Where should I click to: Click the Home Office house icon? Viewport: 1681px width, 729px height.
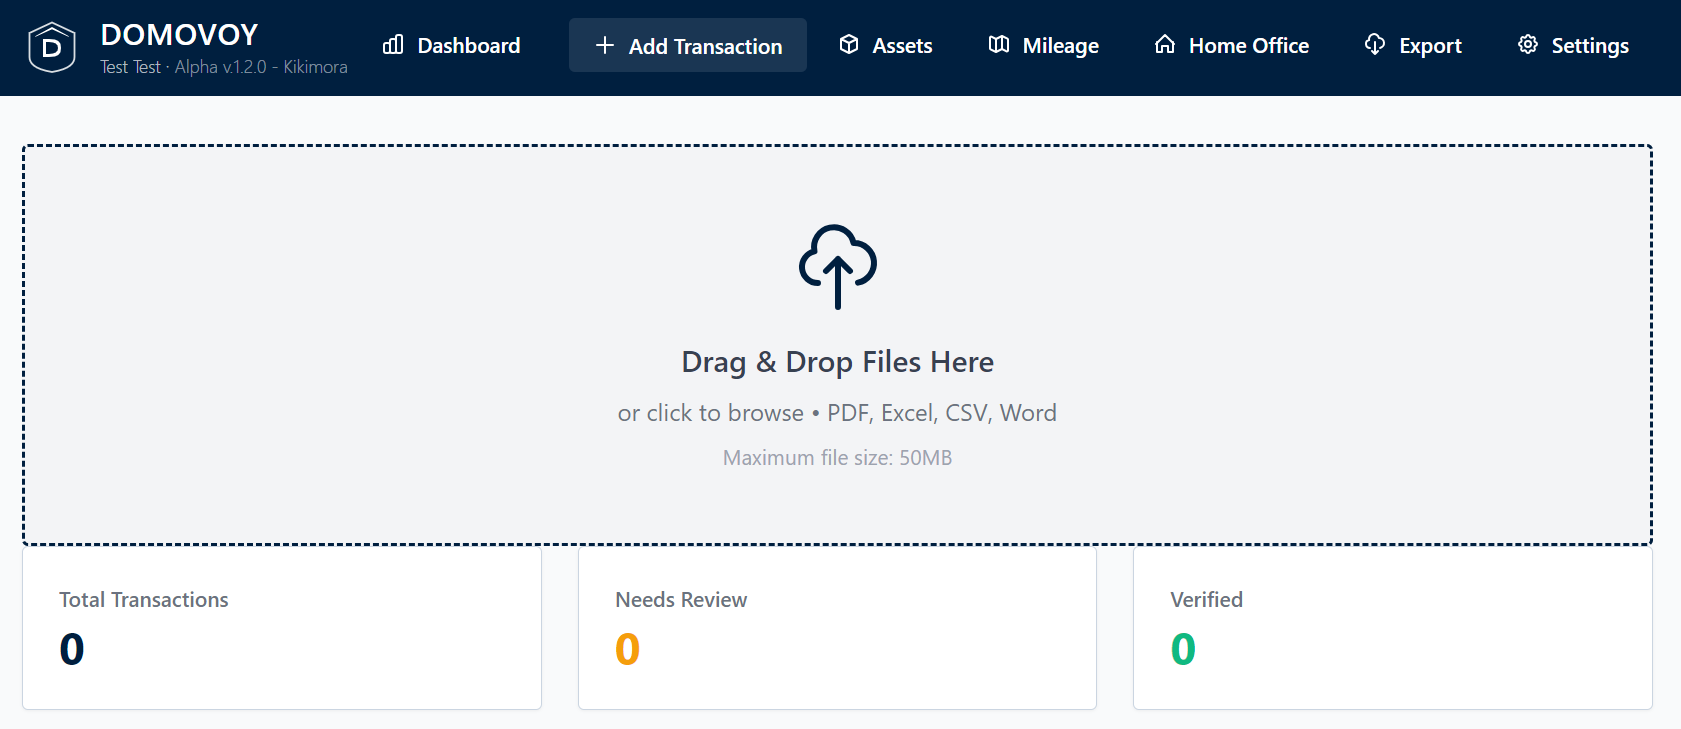pos(1165,45)
